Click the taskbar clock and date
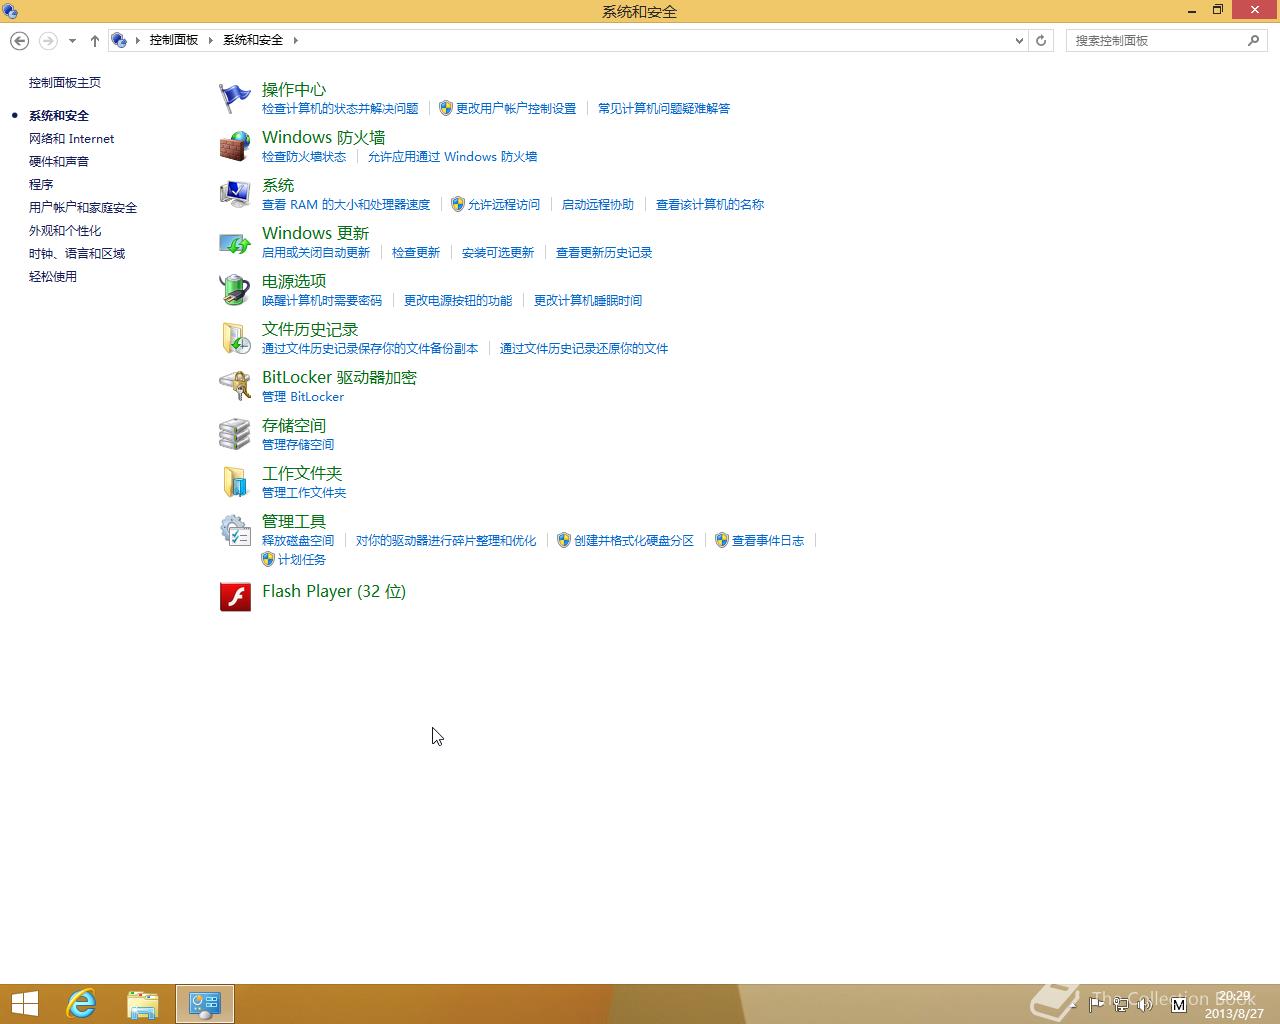This screenshot has height=1024, width=1280. (1234, 1005)
